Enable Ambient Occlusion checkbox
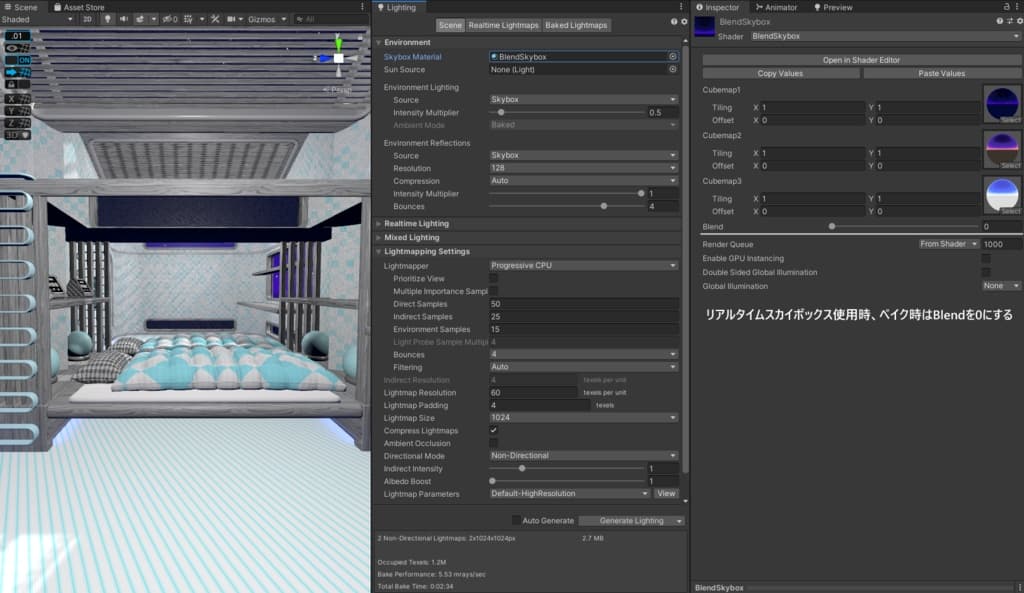Screen dimensions: 1024x593 (493, 443)
